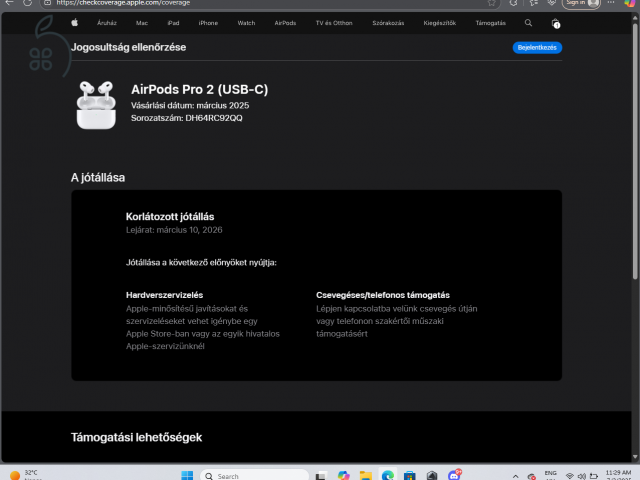Open the Wi-Fi network tray icon
This screenshot has height=480, width=640.
[570, 476]
